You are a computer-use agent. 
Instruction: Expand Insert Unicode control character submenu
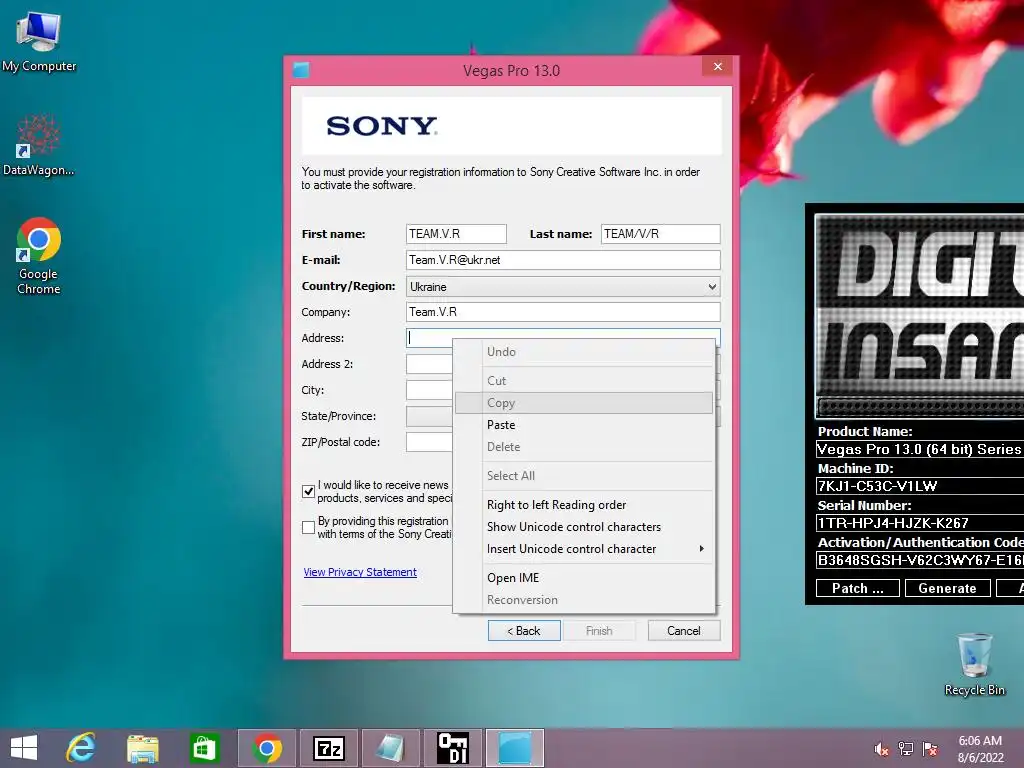pos(584,549)
